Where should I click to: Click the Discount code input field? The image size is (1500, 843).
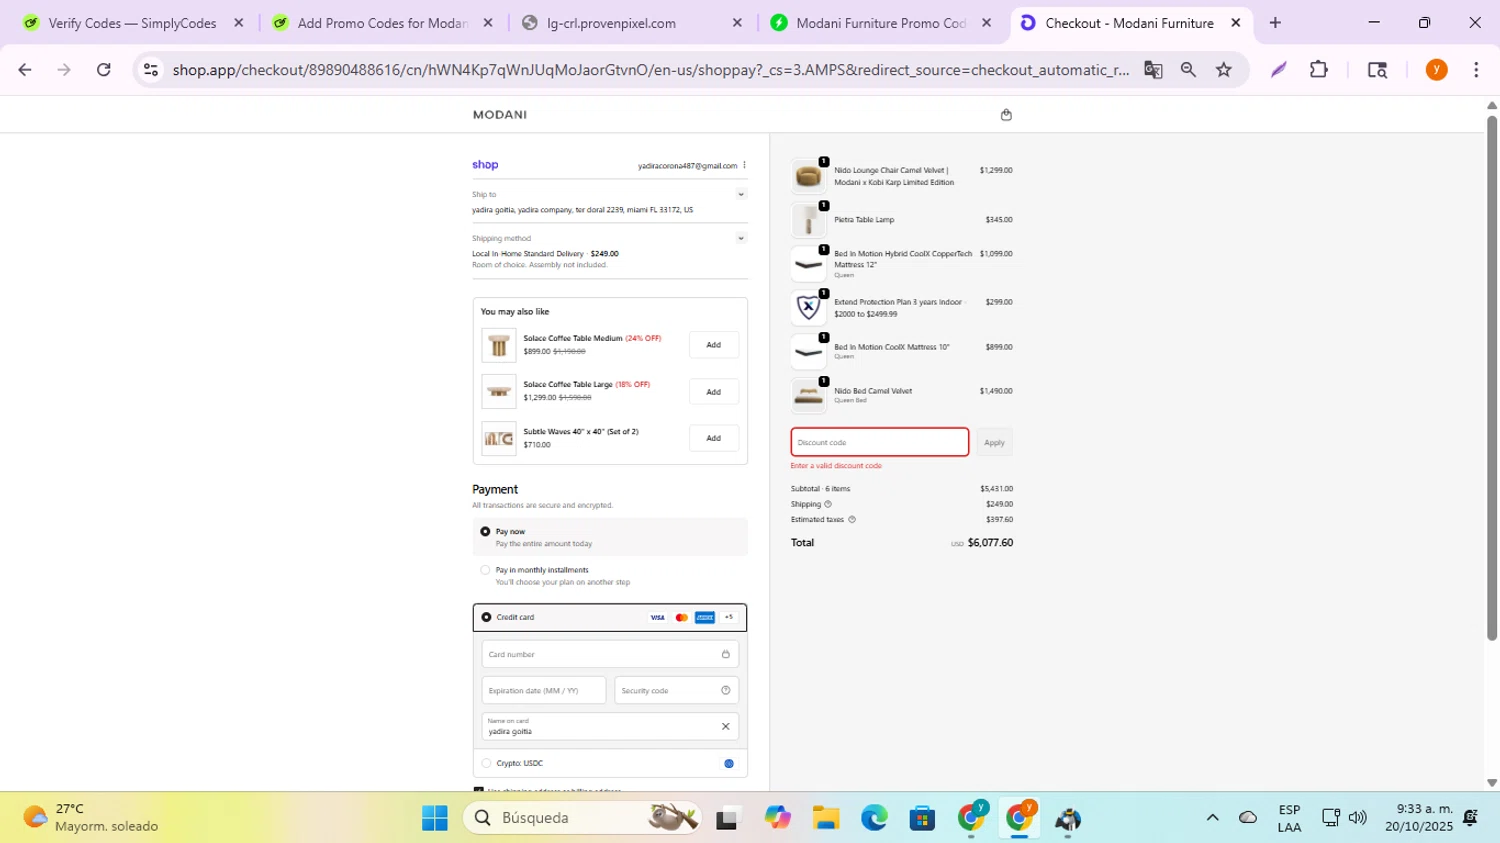pos(880,443)
